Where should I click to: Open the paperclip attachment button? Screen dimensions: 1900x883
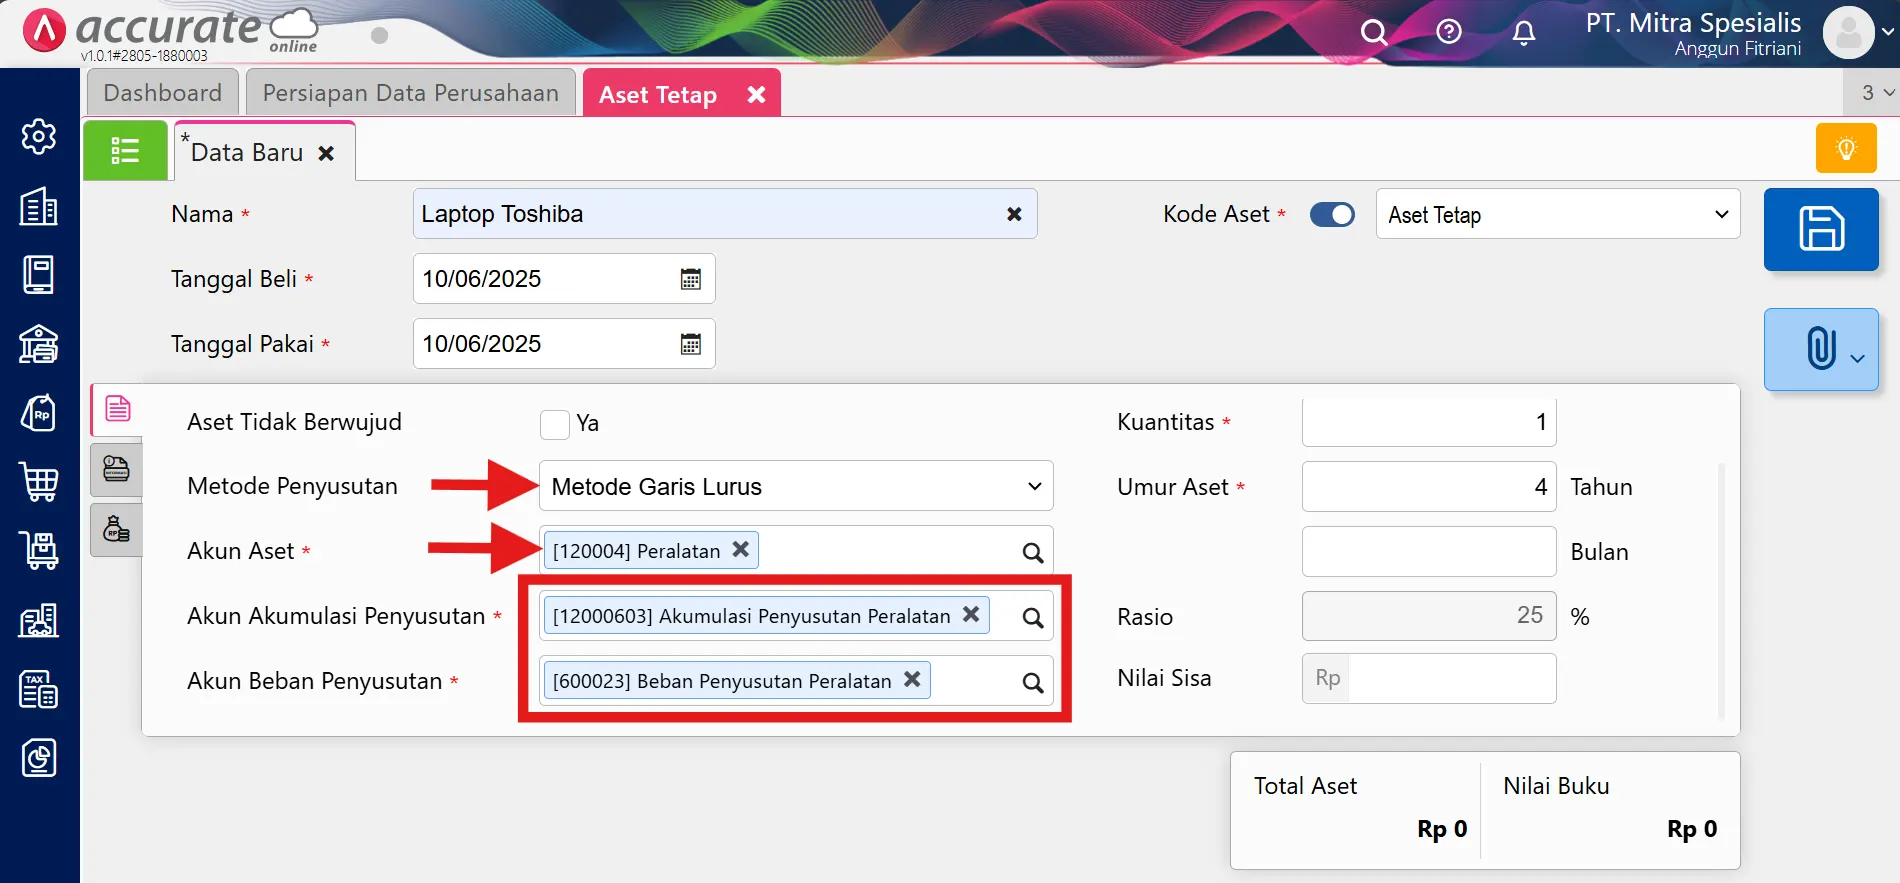1821,349
